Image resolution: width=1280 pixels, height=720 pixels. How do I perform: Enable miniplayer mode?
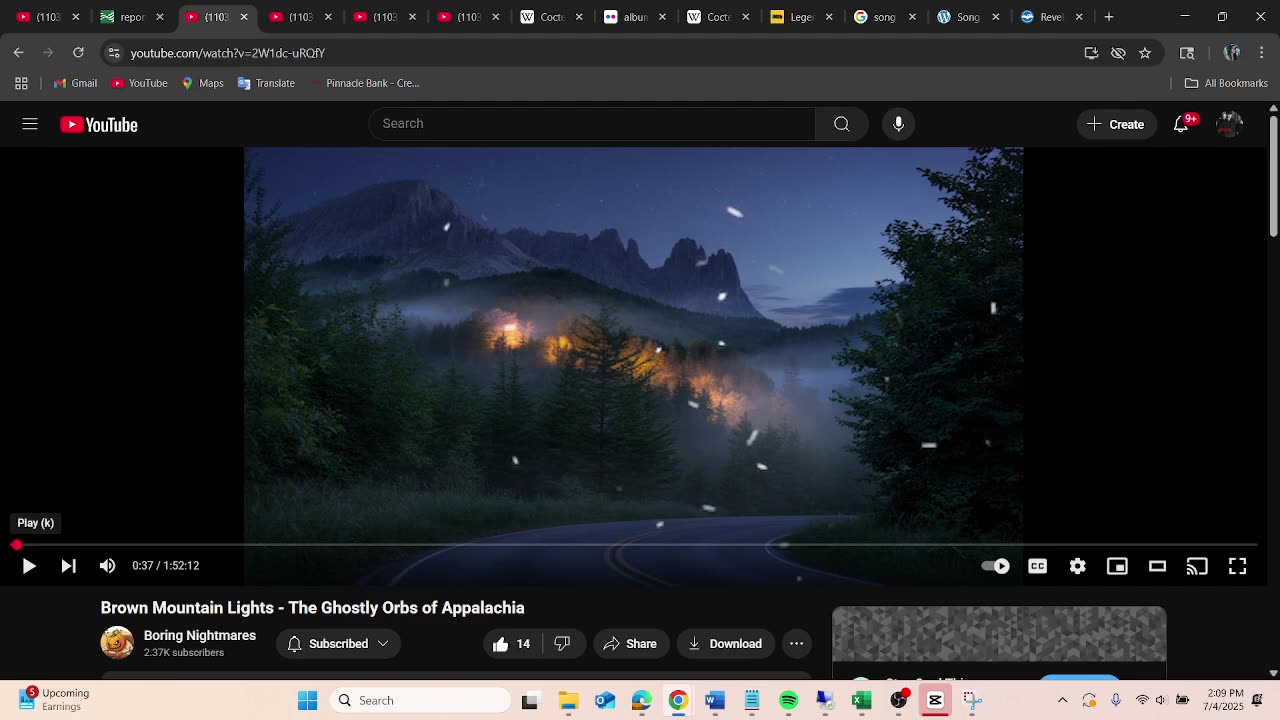(x=1117, y=566)
